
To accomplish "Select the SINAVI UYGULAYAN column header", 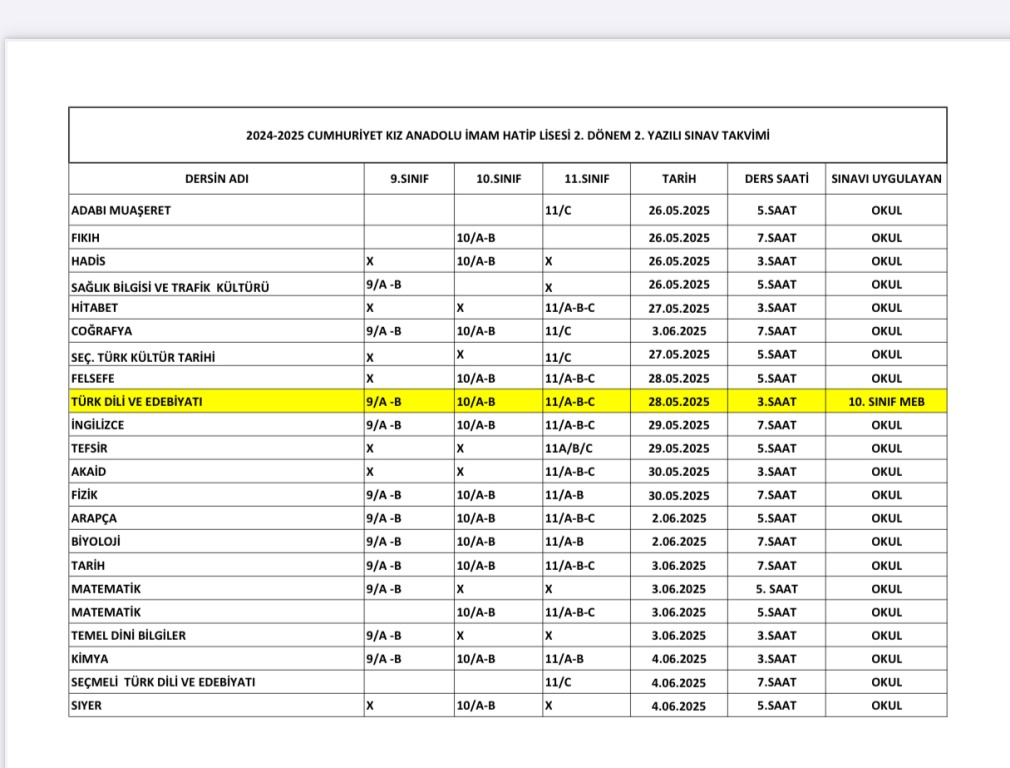I will point(886,179).
